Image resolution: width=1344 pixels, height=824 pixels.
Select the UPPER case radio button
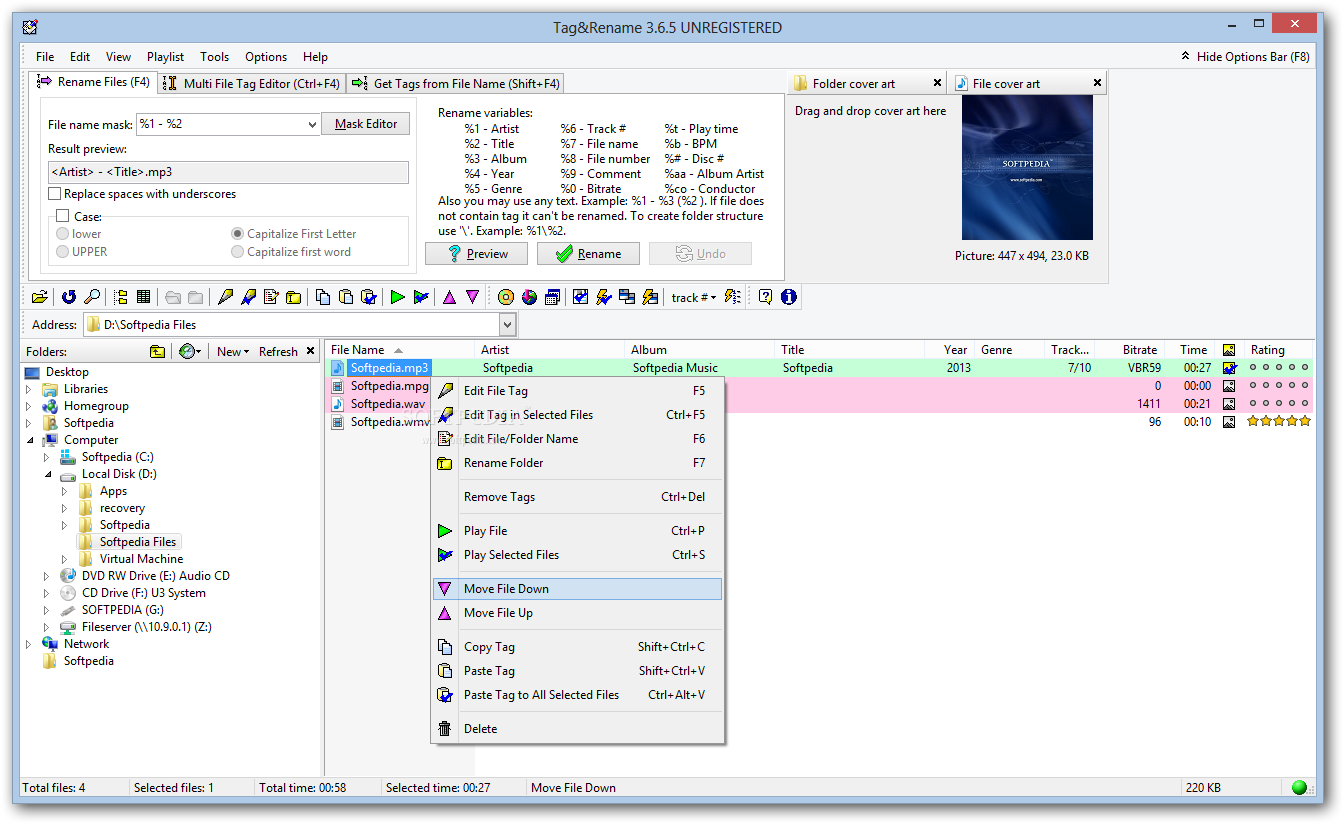[63, 252]
